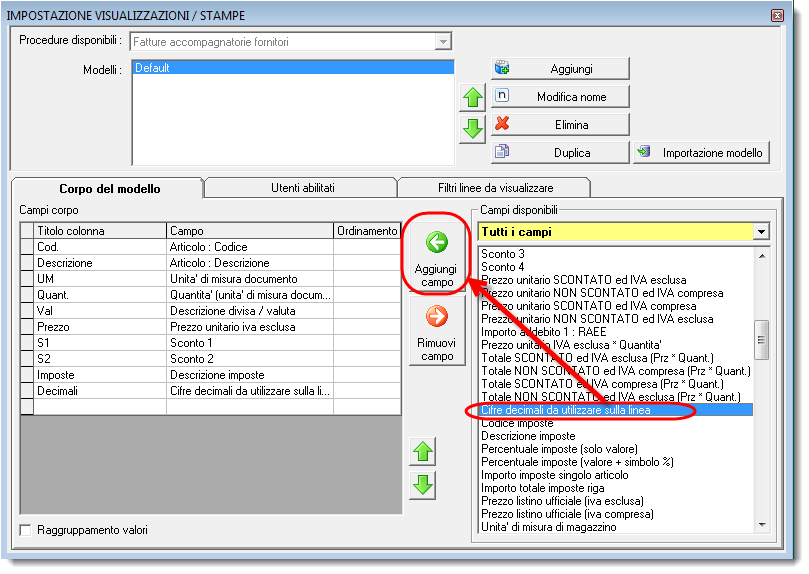Screen dimensions: 809x574
Task: Click Duplica to copy the model
Action: [560, 153]
